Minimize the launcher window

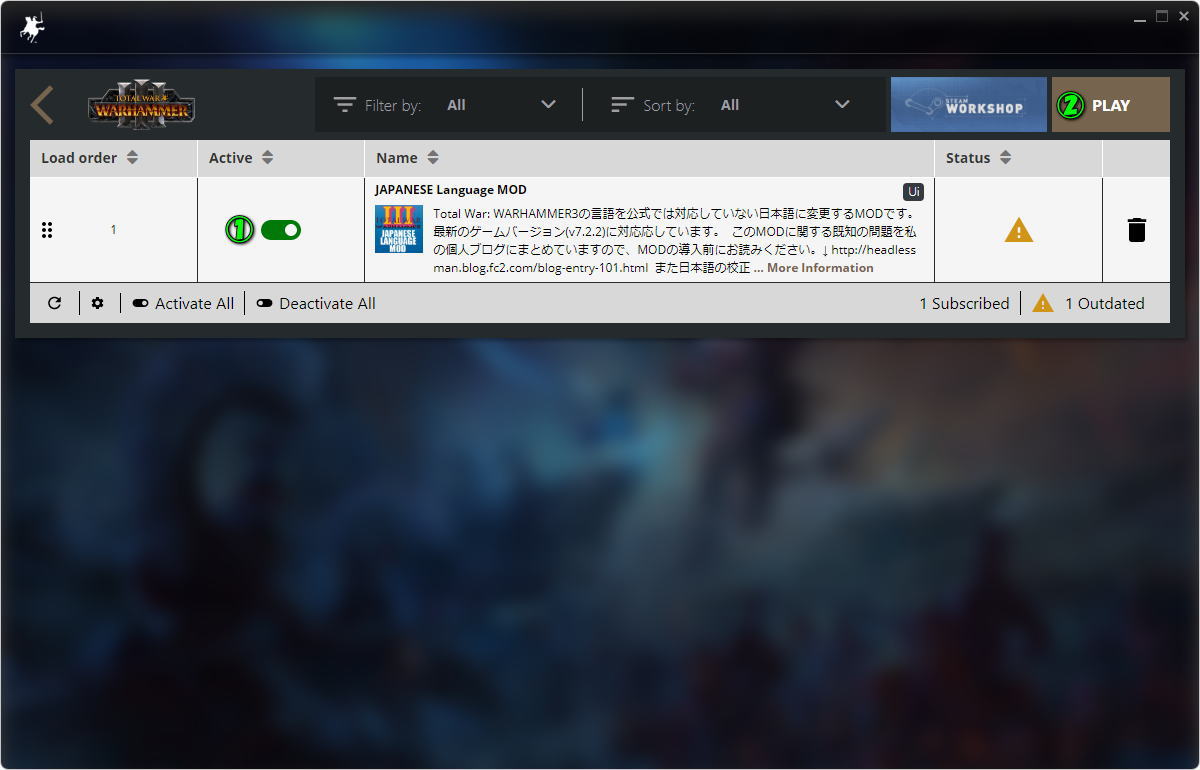click(1141, 17)
